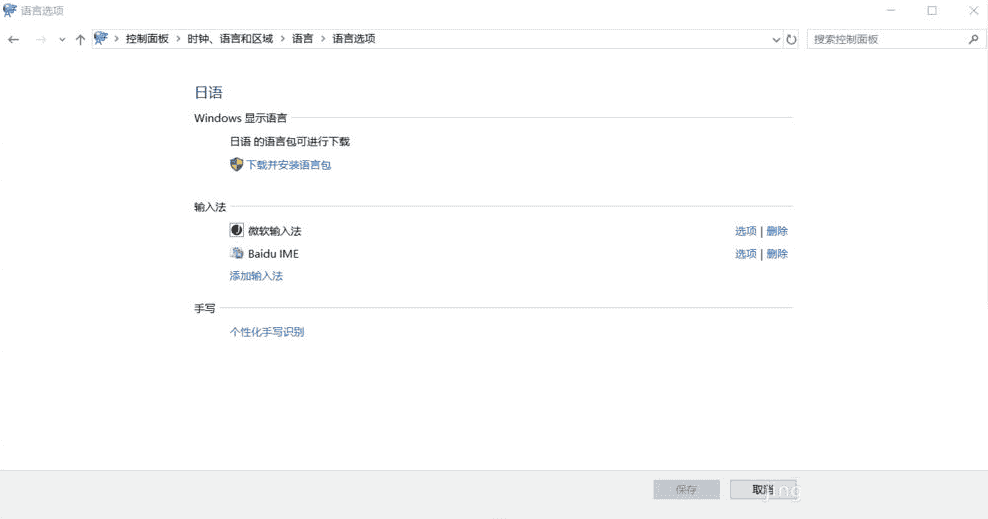Expand chevron after control panel icon
Image resolution: width=988 pixels, height=519 pixels.
[117, 39]
